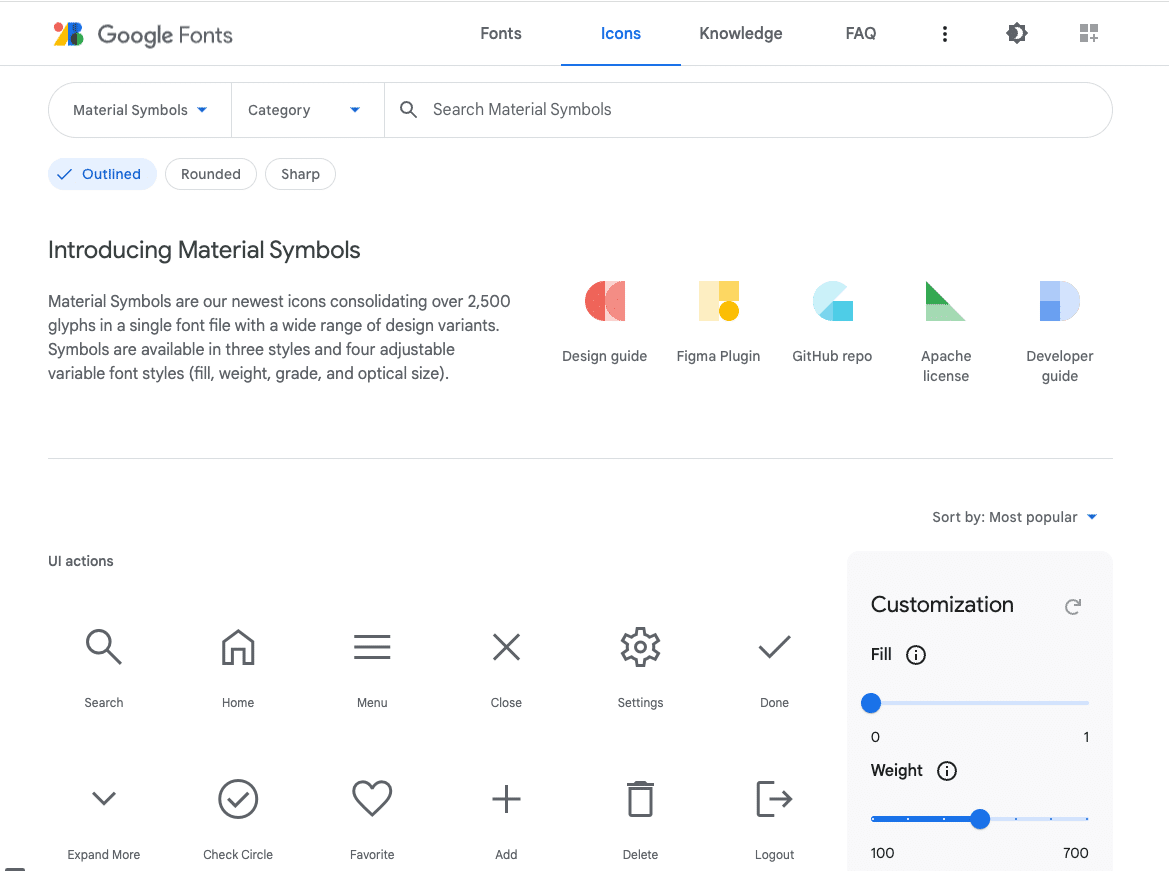Select the Done checkmark symbol

tap(775, 647)
